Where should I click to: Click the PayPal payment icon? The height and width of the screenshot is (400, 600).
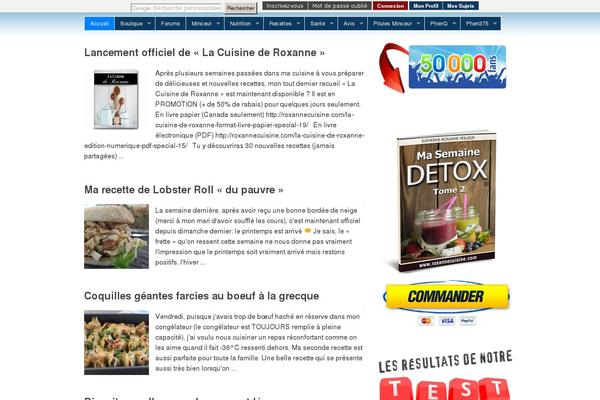[x=467, y=321]
